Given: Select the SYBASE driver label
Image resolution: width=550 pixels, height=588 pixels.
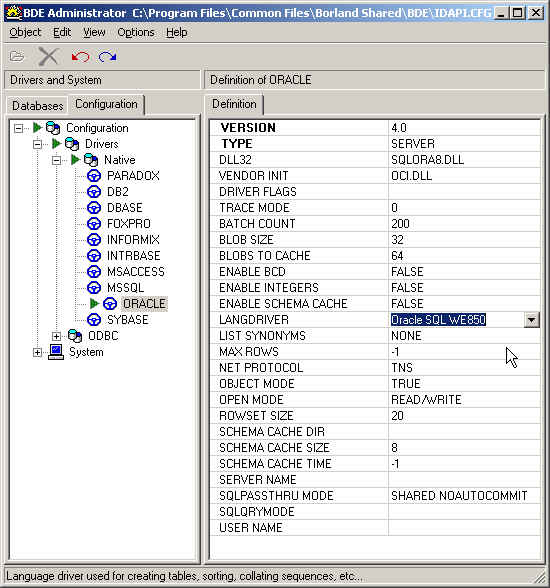Looking at the screenshot, I should [x=127, y=320].
